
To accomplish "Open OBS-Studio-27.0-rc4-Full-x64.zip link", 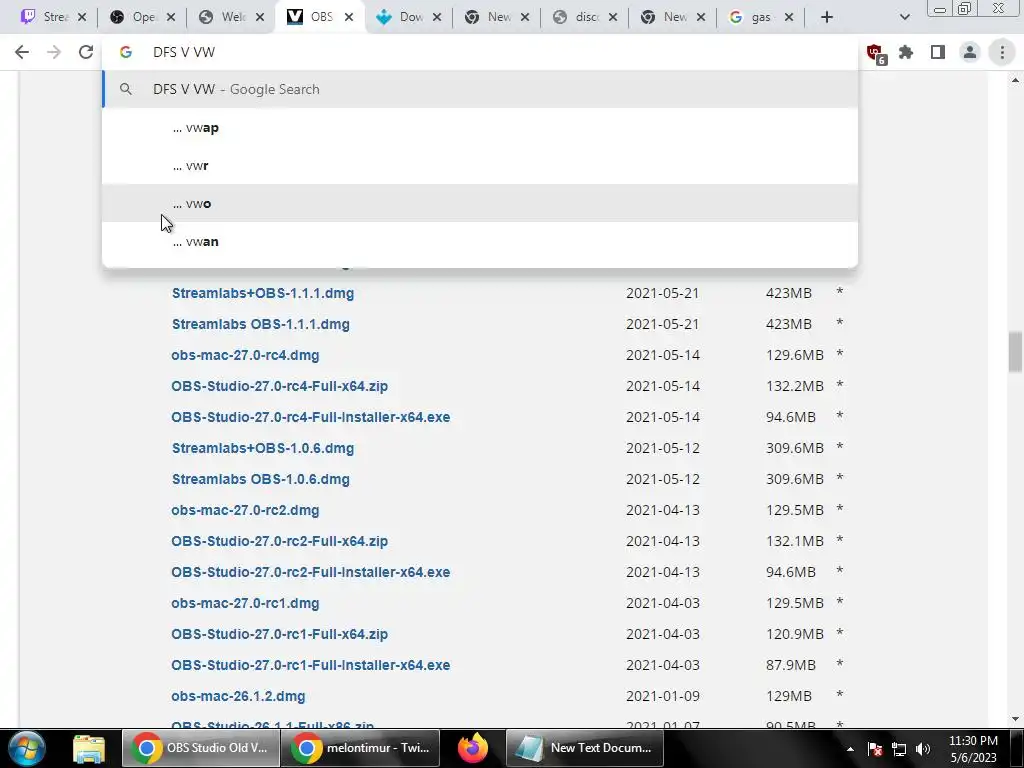I will pos(280,386).
